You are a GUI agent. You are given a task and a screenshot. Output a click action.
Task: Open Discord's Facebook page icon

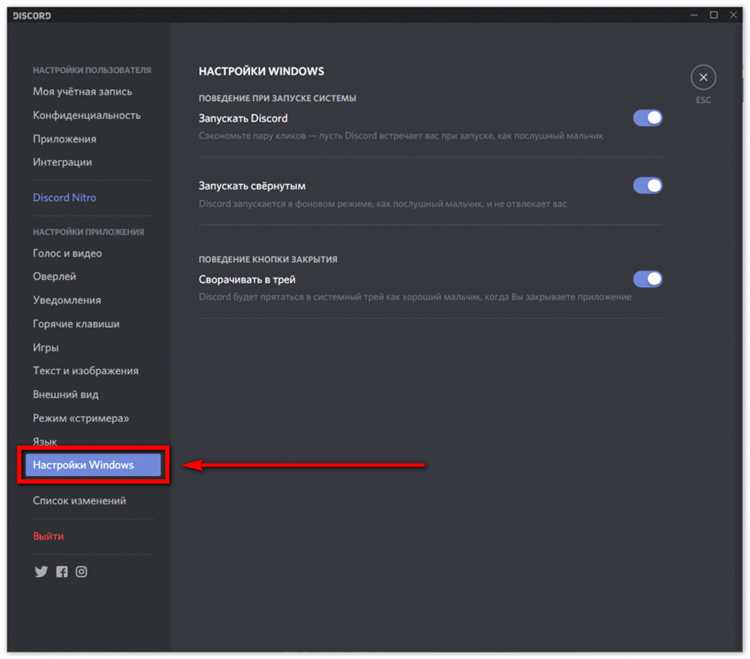(62, 571)
